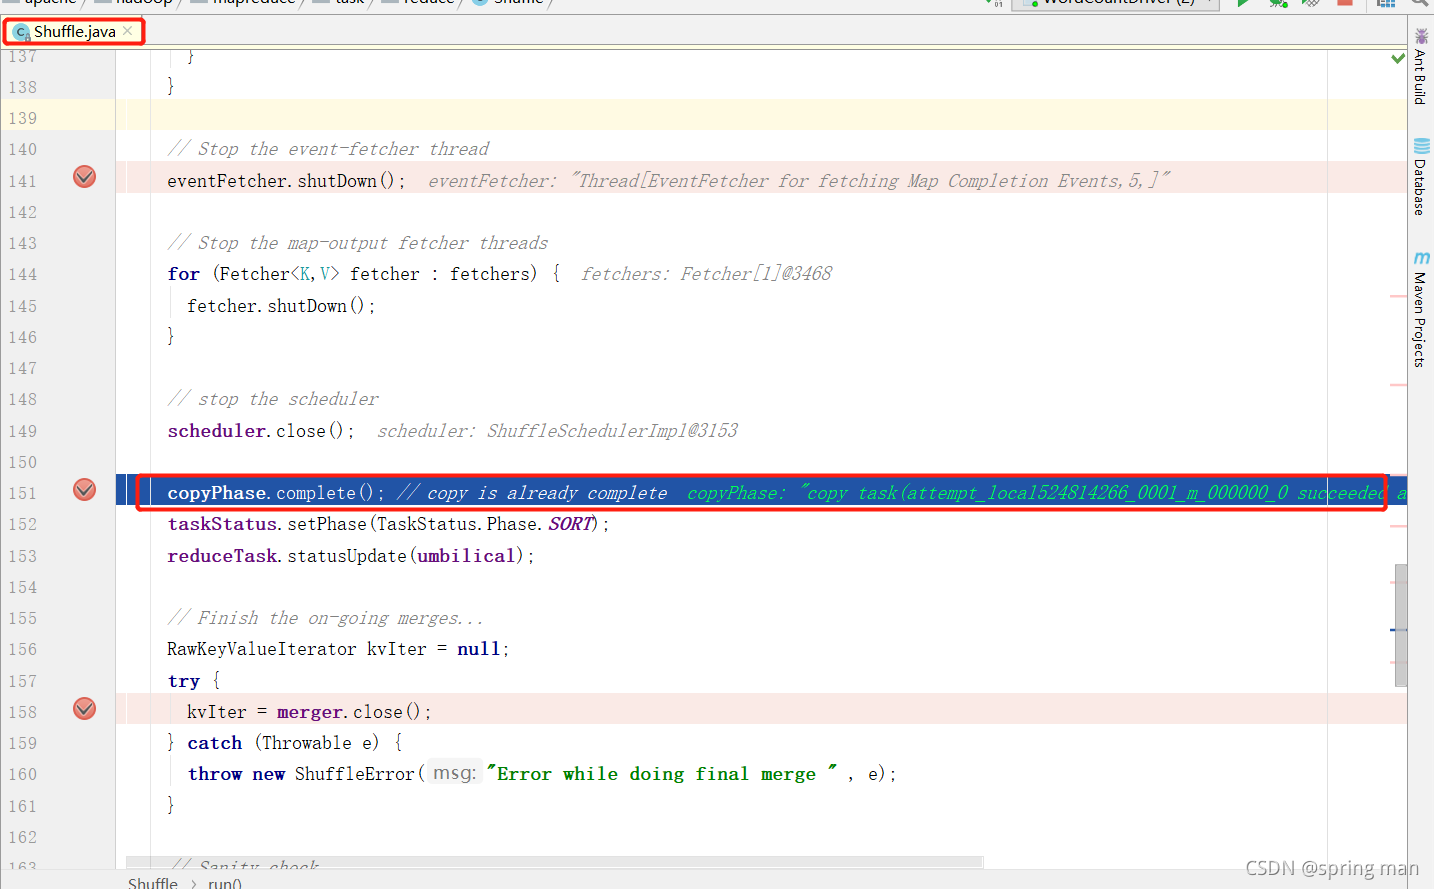
Task: Place the cursor on eventFetcher.shutDown() call
Action: (286, 181)
